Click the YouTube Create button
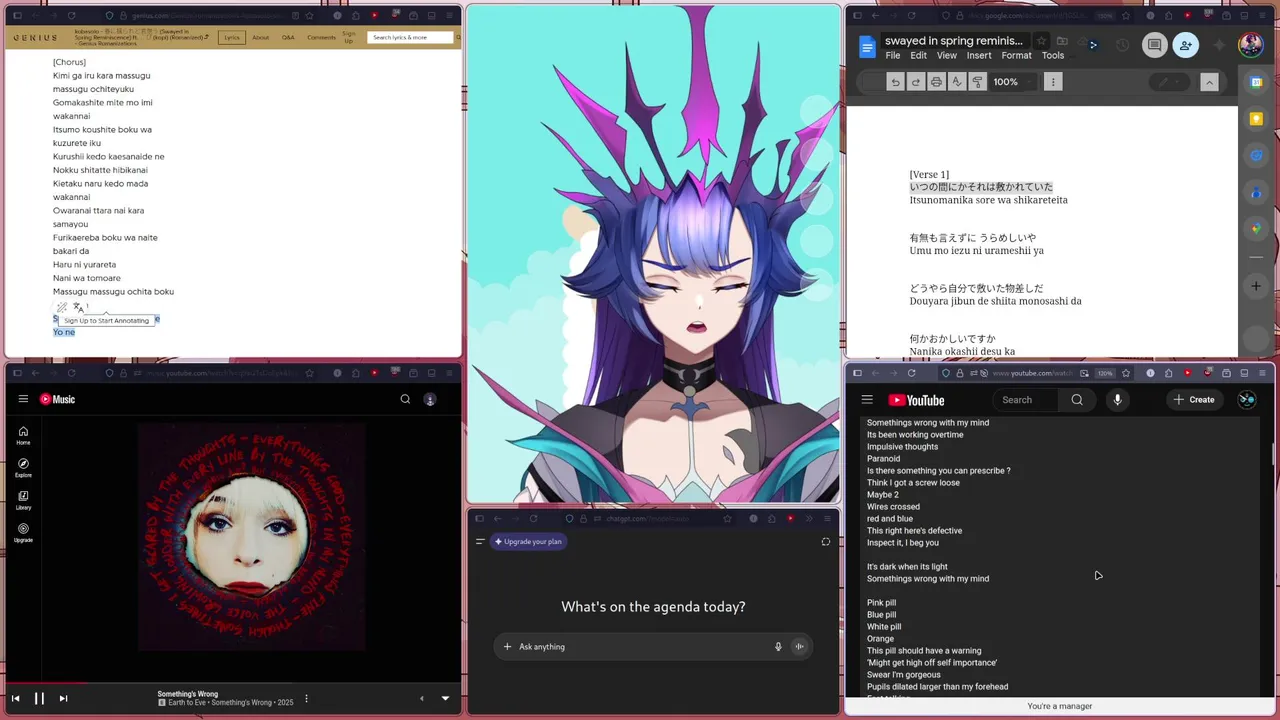Viewport: 1280px width, 720px height. click(x=1194, y=399)
